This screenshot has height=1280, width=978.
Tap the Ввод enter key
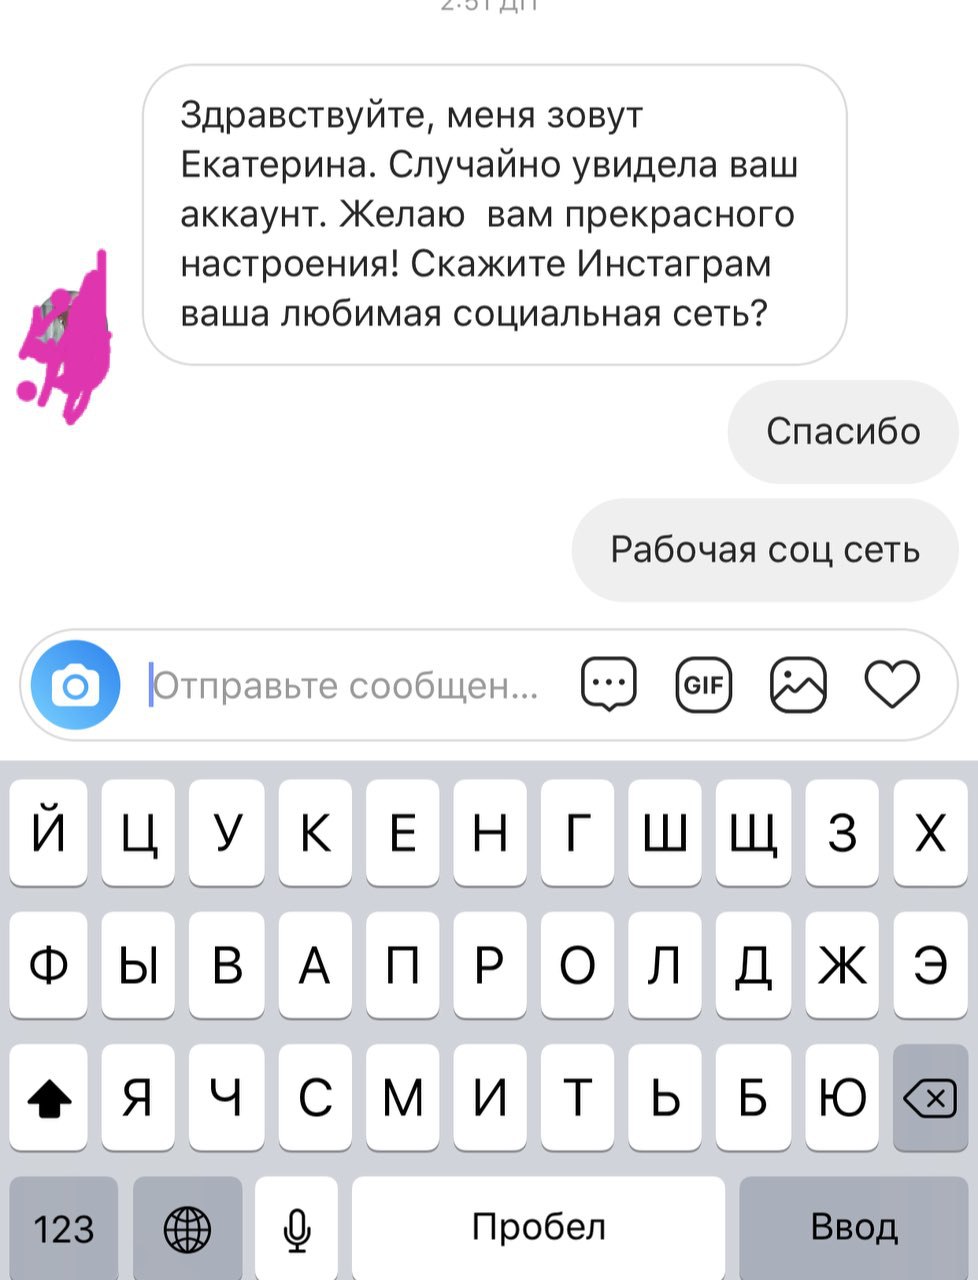853,1228
